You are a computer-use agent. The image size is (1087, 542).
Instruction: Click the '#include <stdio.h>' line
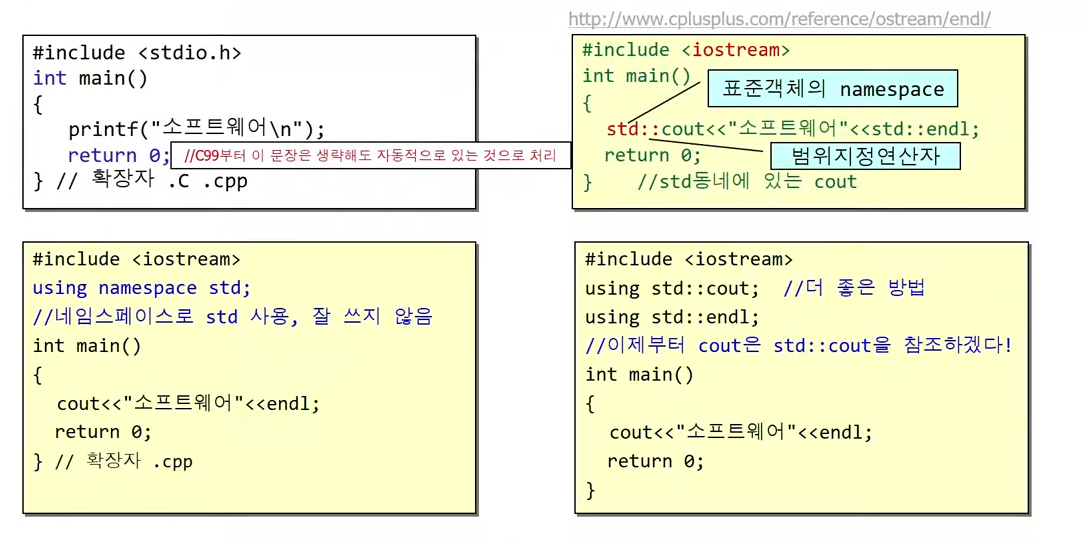[x=137, y=53]
